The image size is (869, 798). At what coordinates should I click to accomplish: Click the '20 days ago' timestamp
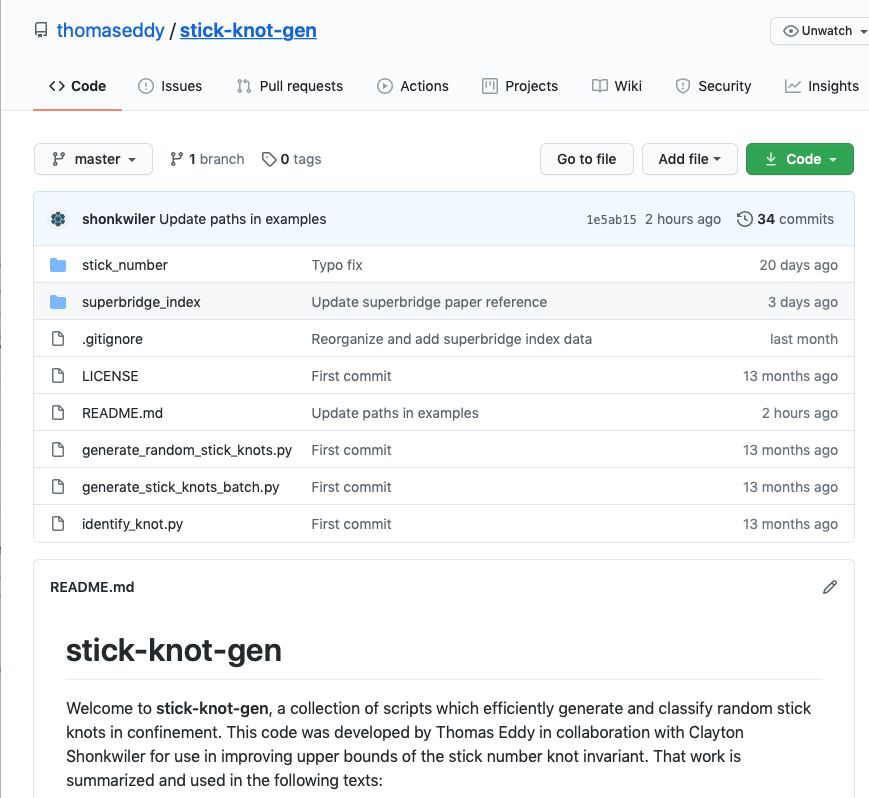[799, 265]
